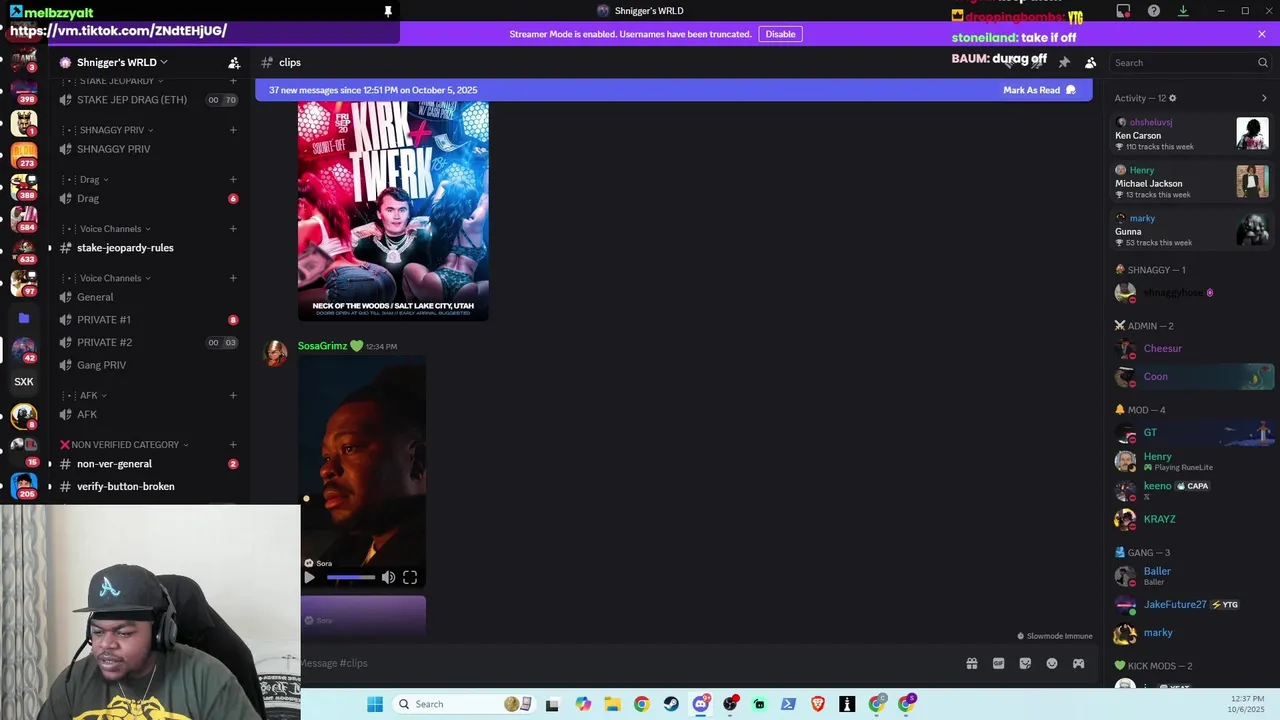Click the green download update icon
The width and height of the screenshot is (1280, 720).
point(1183,11)
